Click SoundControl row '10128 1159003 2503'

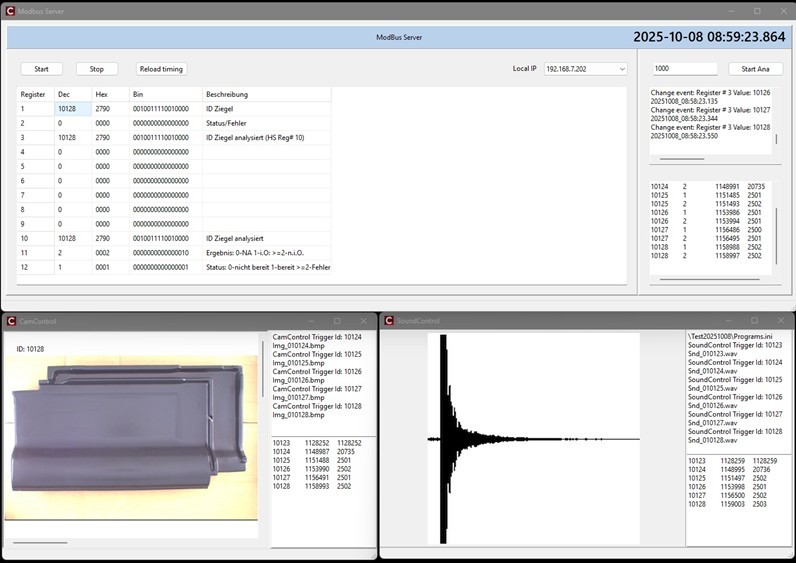click(x=727, y=504)
